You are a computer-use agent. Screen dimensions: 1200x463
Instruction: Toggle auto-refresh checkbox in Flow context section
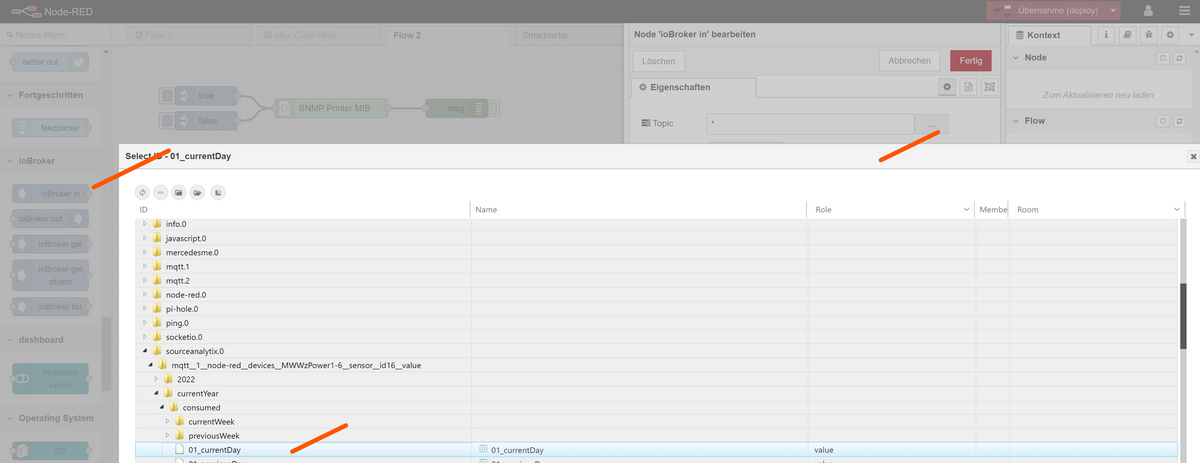[x=1163, y=121]
